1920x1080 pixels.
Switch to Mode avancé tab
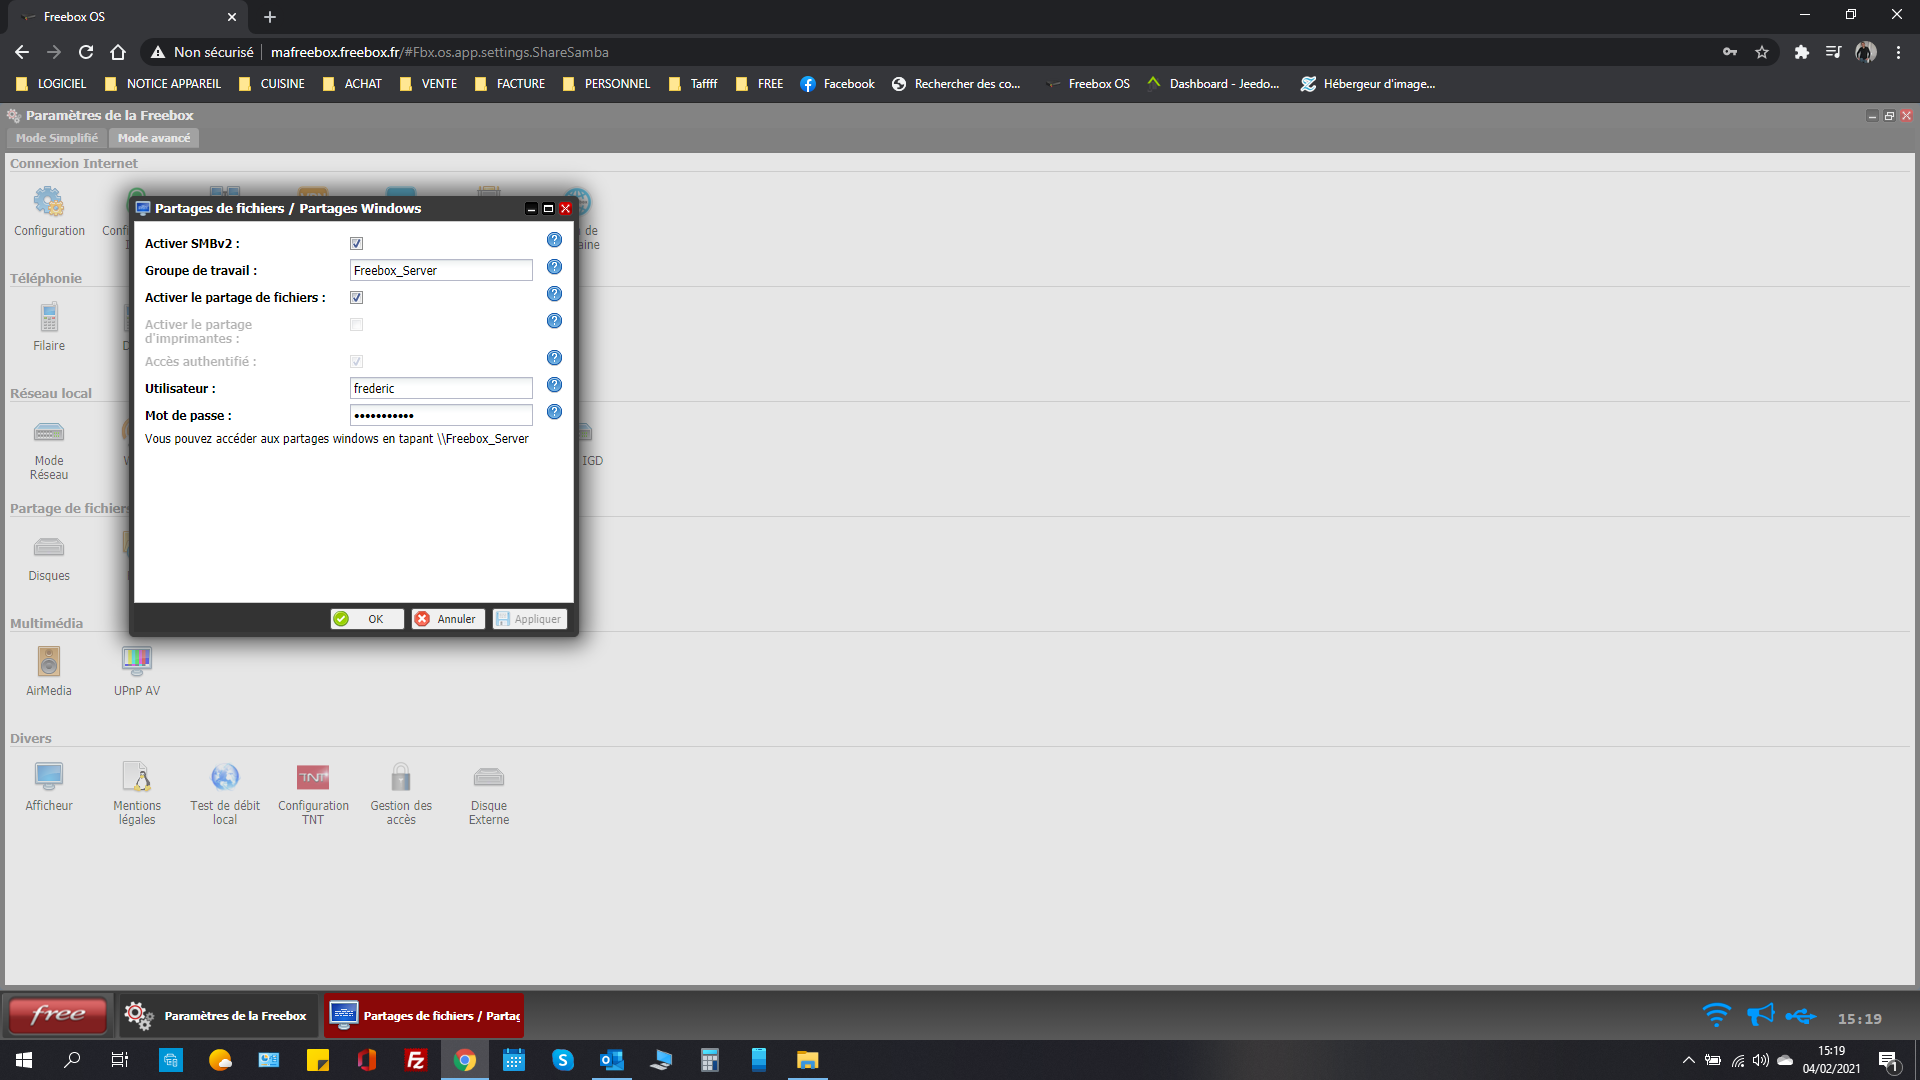click(x=154, y=138)
